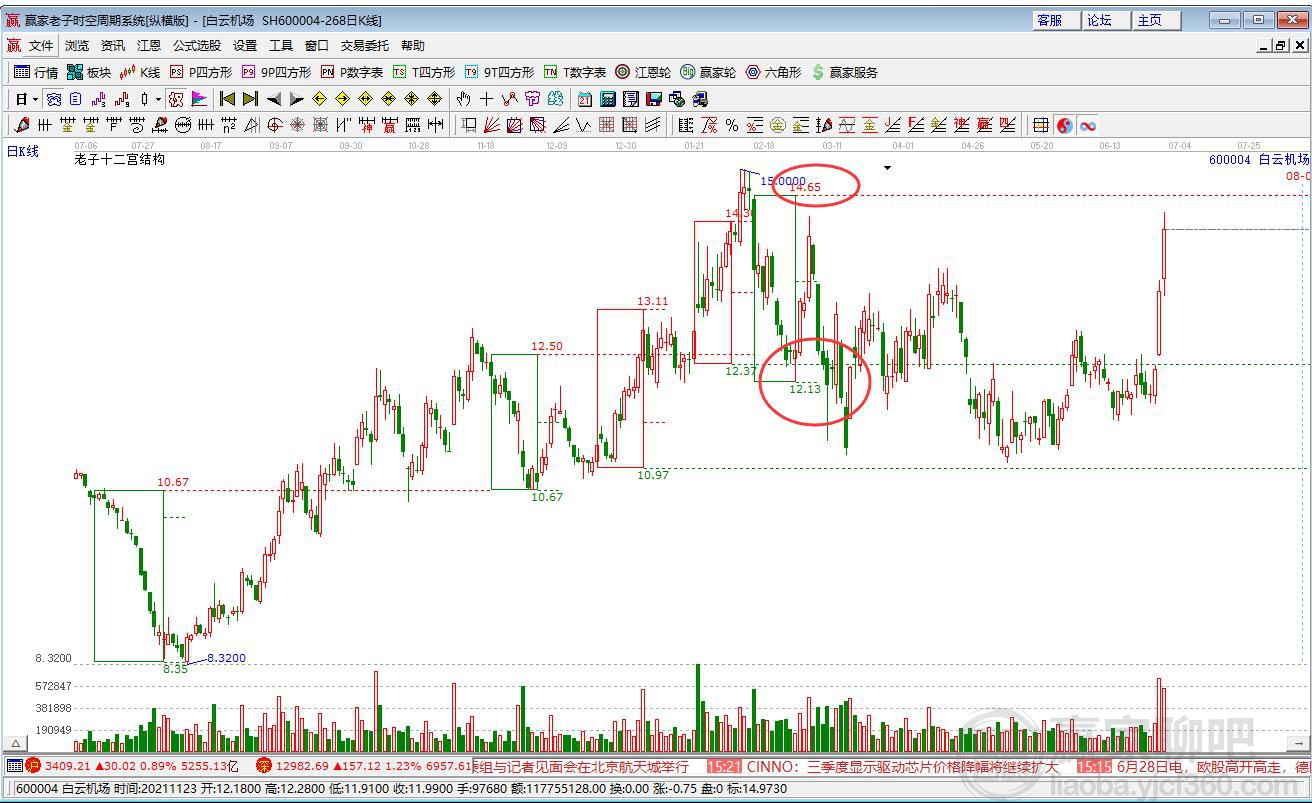Screen dimensions: 1312x803
Task: Click the 14.65 price label on chart
Action: tap(805, 187)
